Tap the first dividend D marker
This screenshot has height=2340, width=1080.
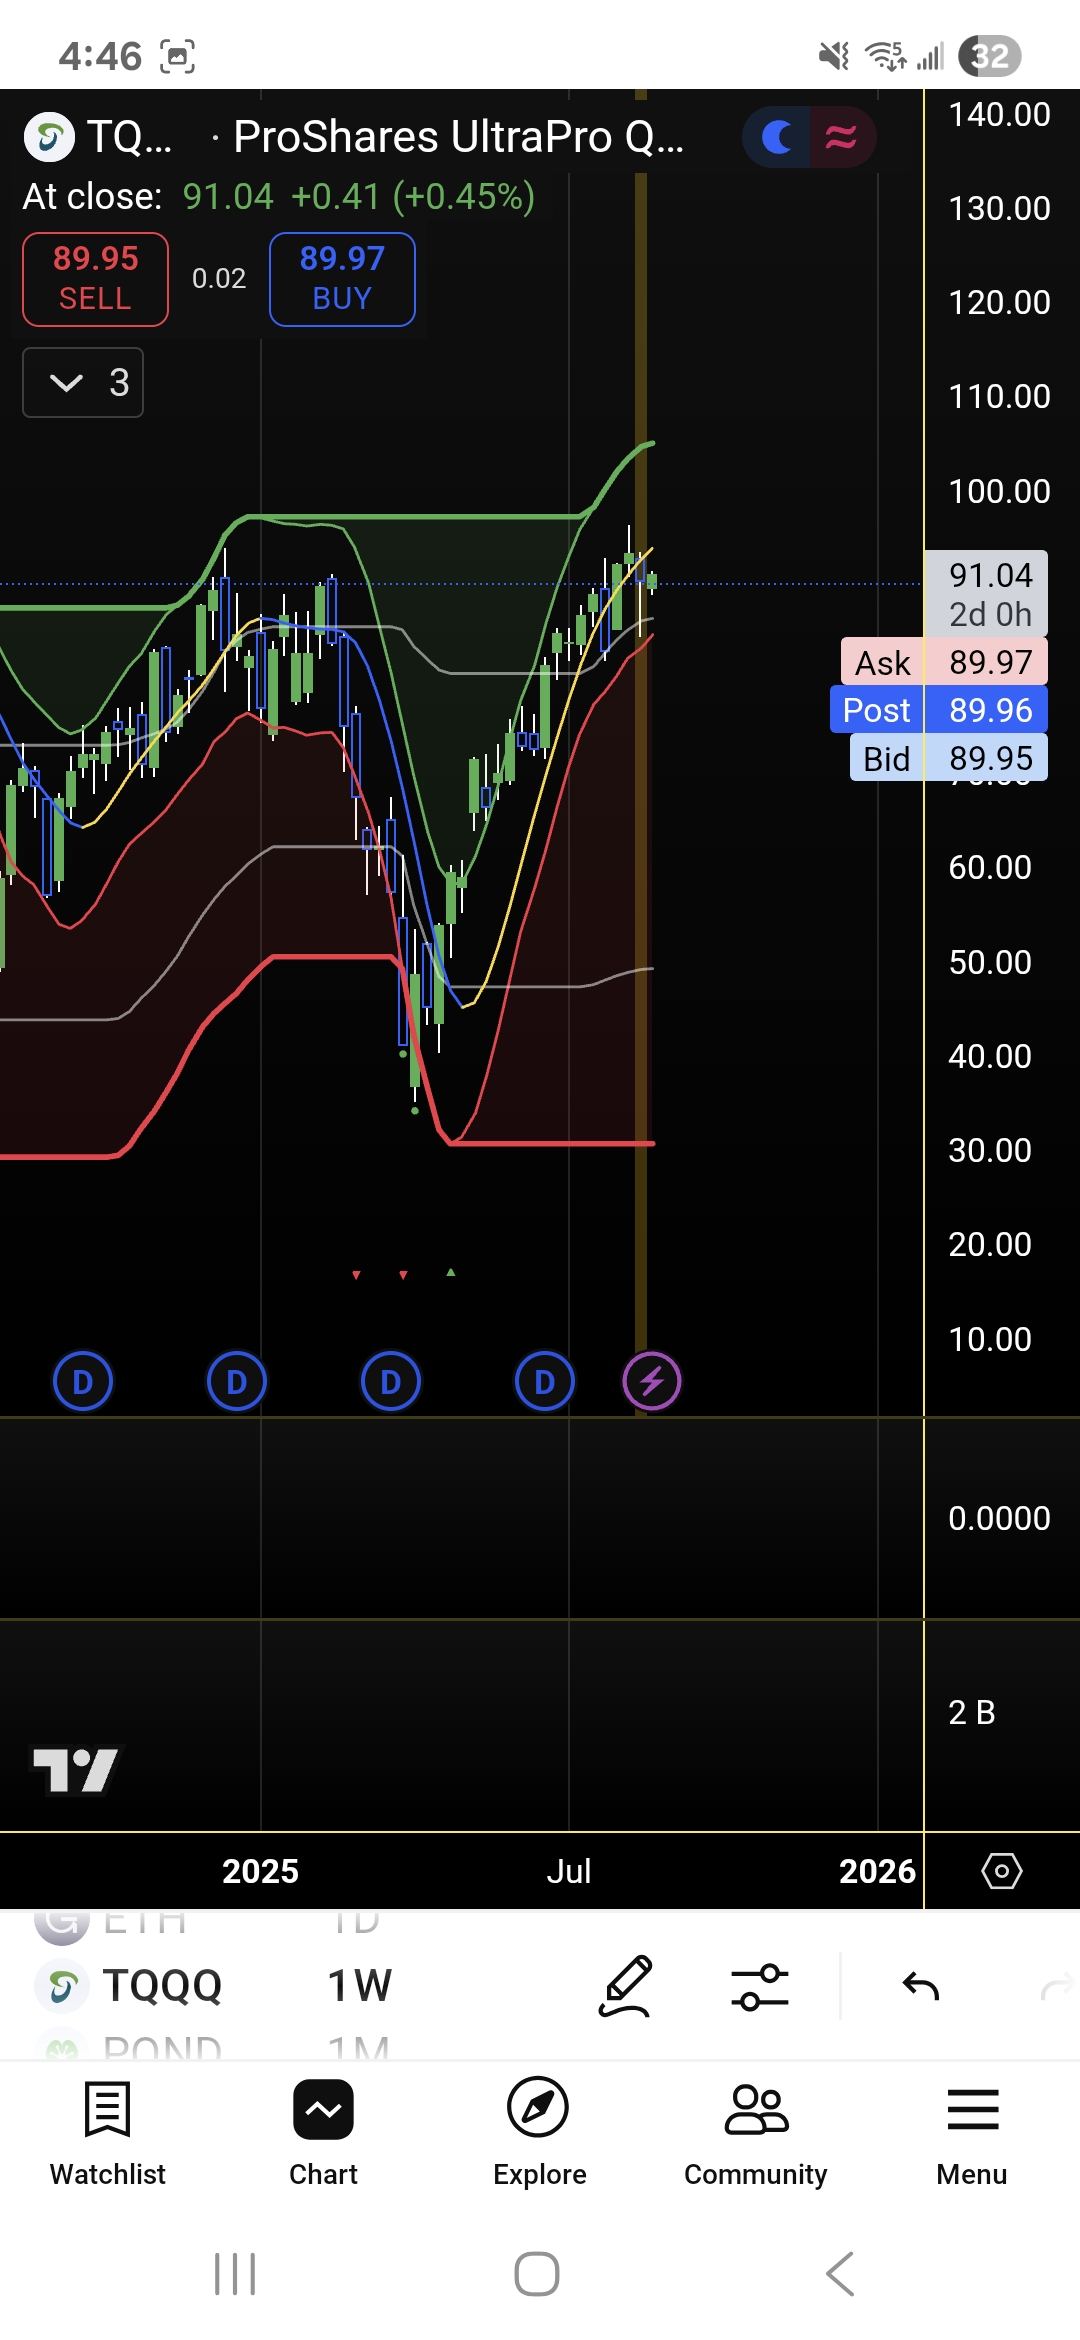(82, 1382)
